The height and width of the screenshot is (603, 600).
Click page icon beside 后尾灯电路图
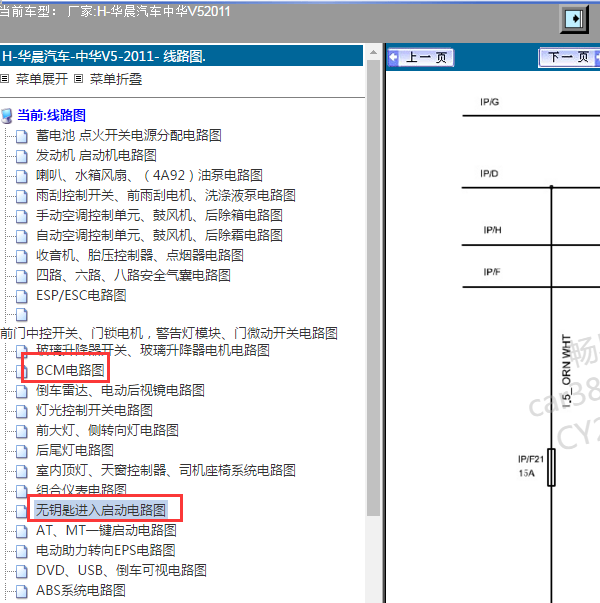22,451
